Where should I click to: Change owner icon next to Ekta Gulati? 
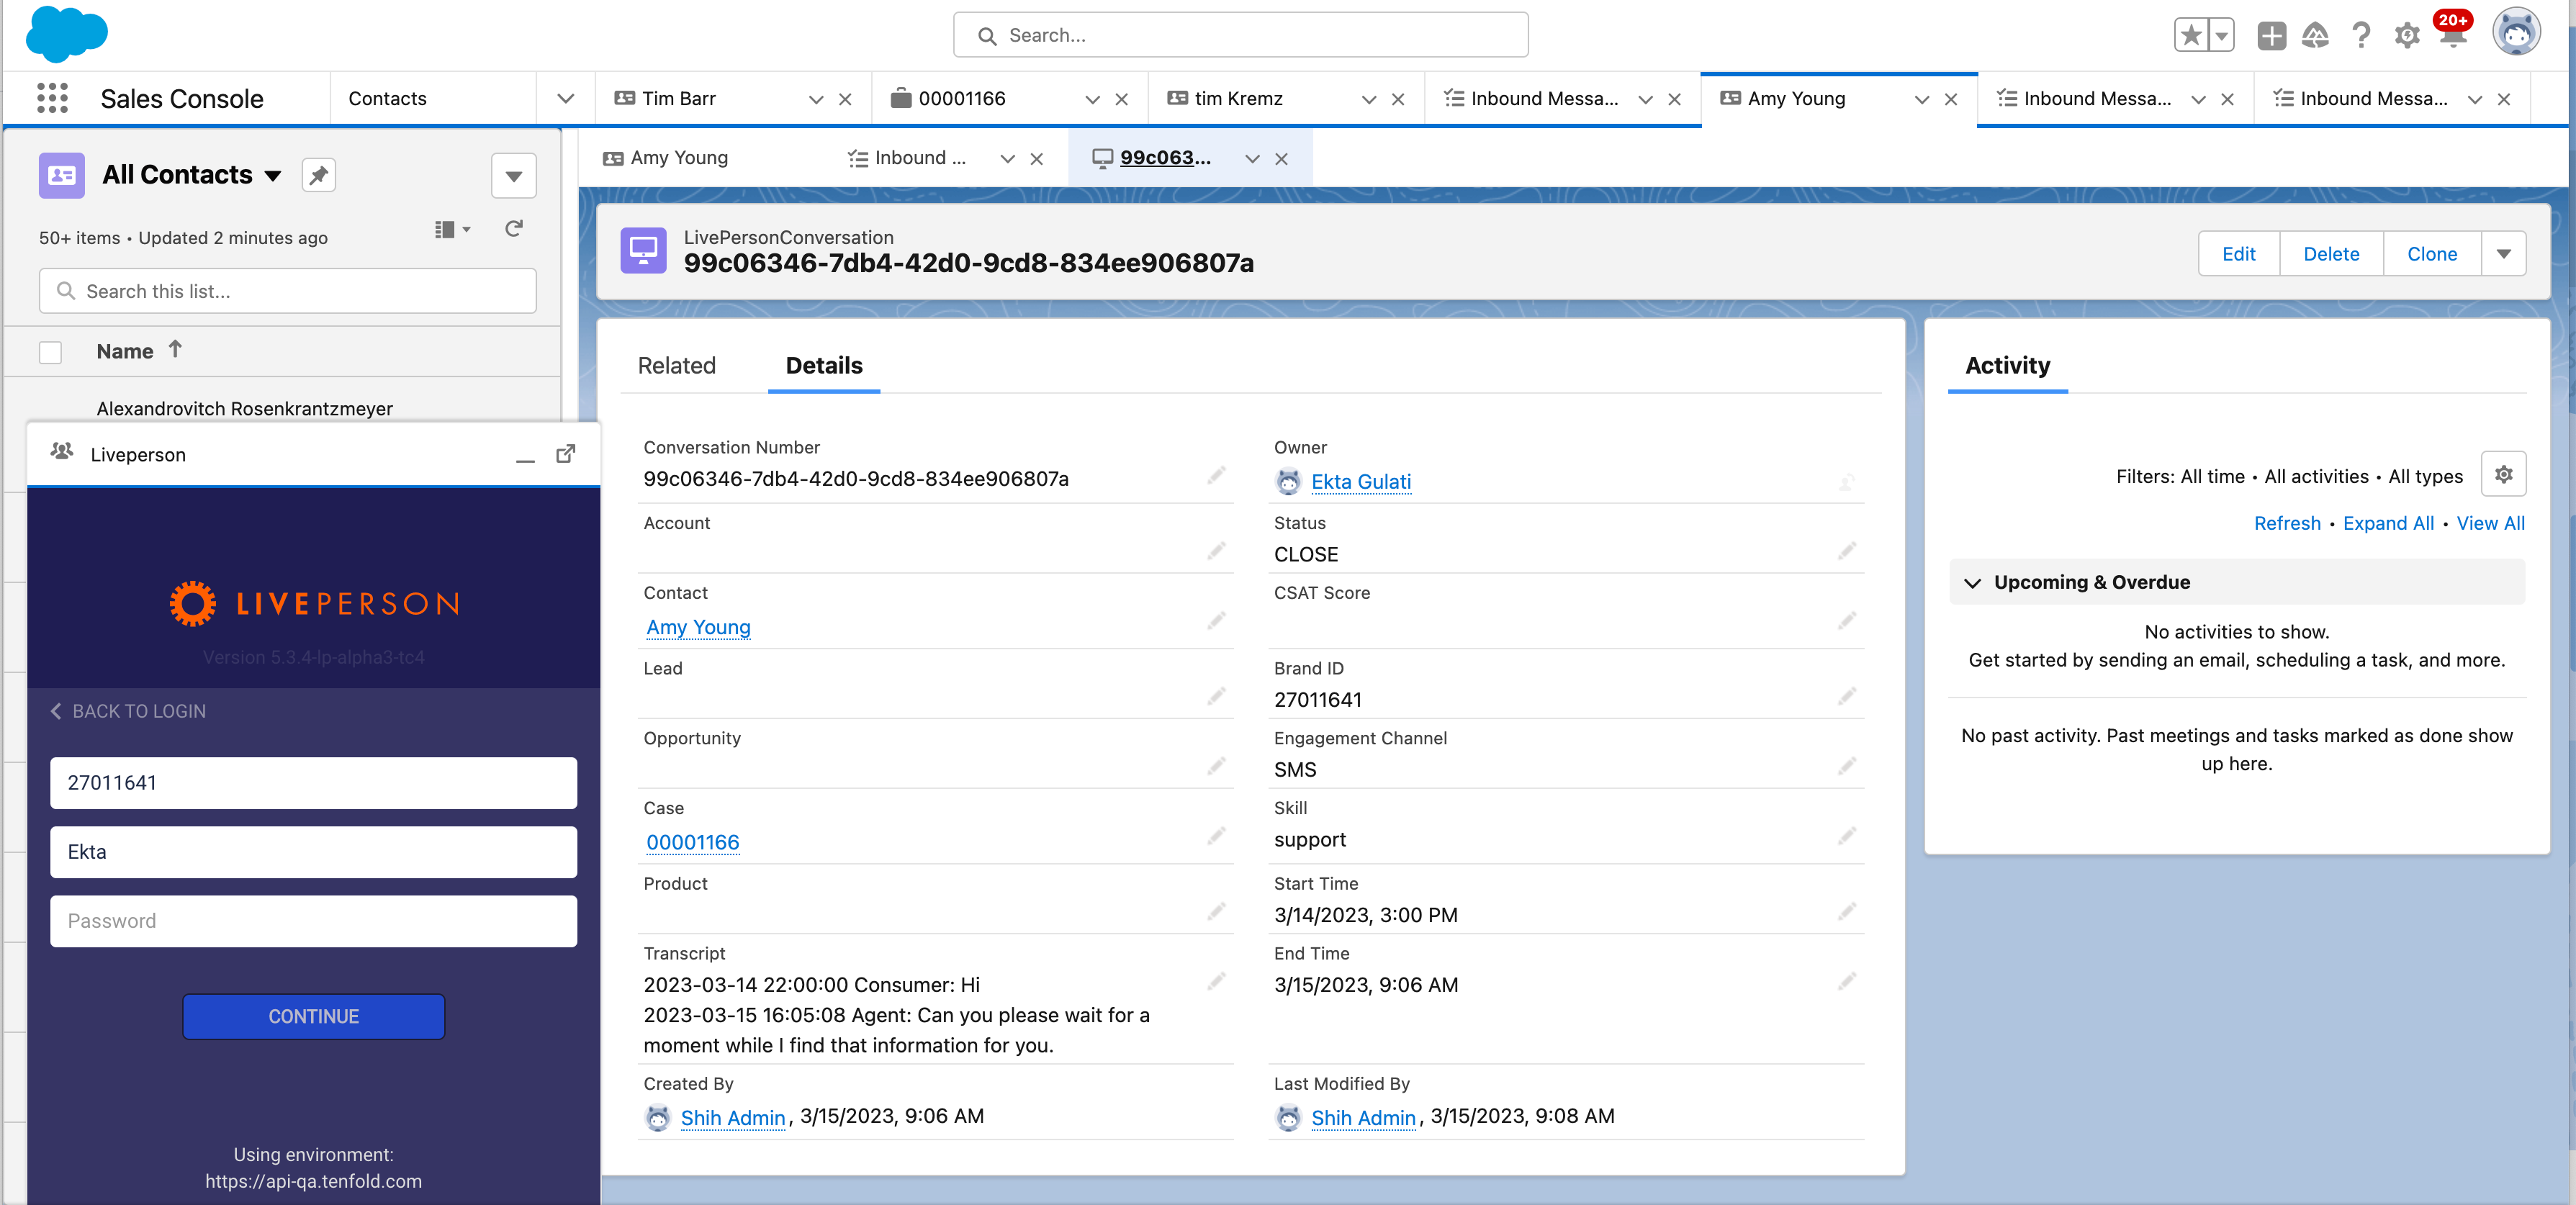coord(1846,483)
